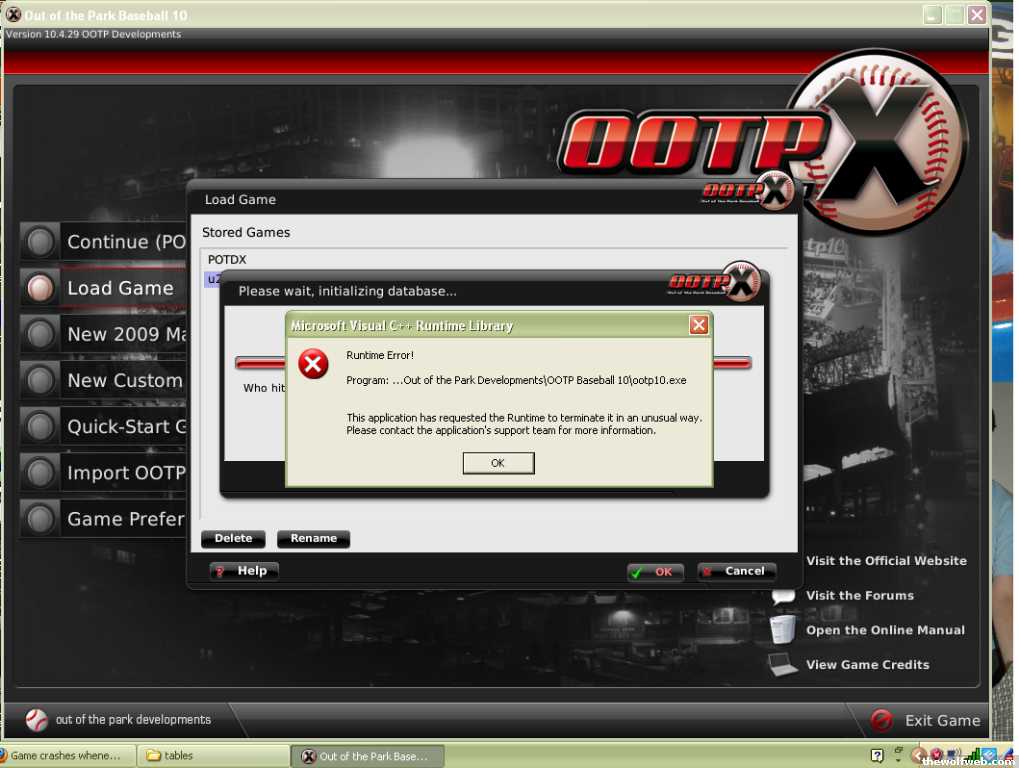Confirm Load Game with green check OK
The height and width of the screenshot is (768, 1019).
point(655,572)
